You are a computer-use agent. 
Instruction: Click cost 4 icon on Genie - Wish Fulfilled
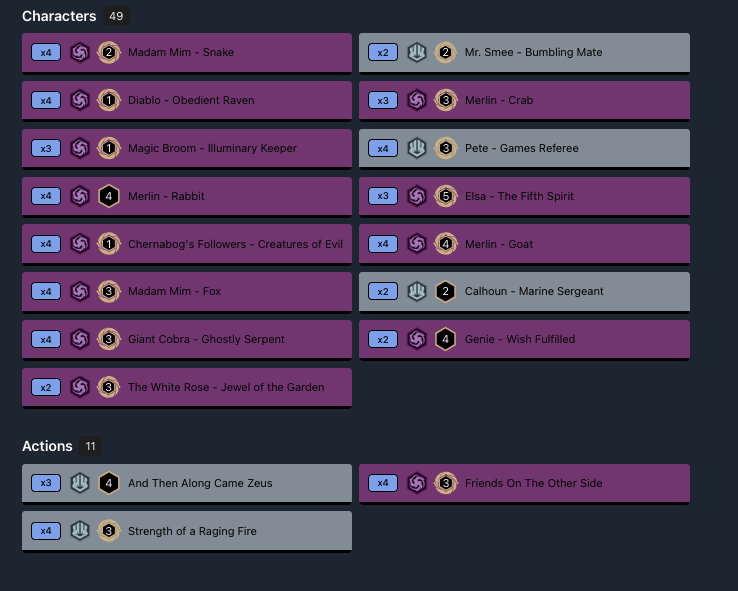point(446,339)
